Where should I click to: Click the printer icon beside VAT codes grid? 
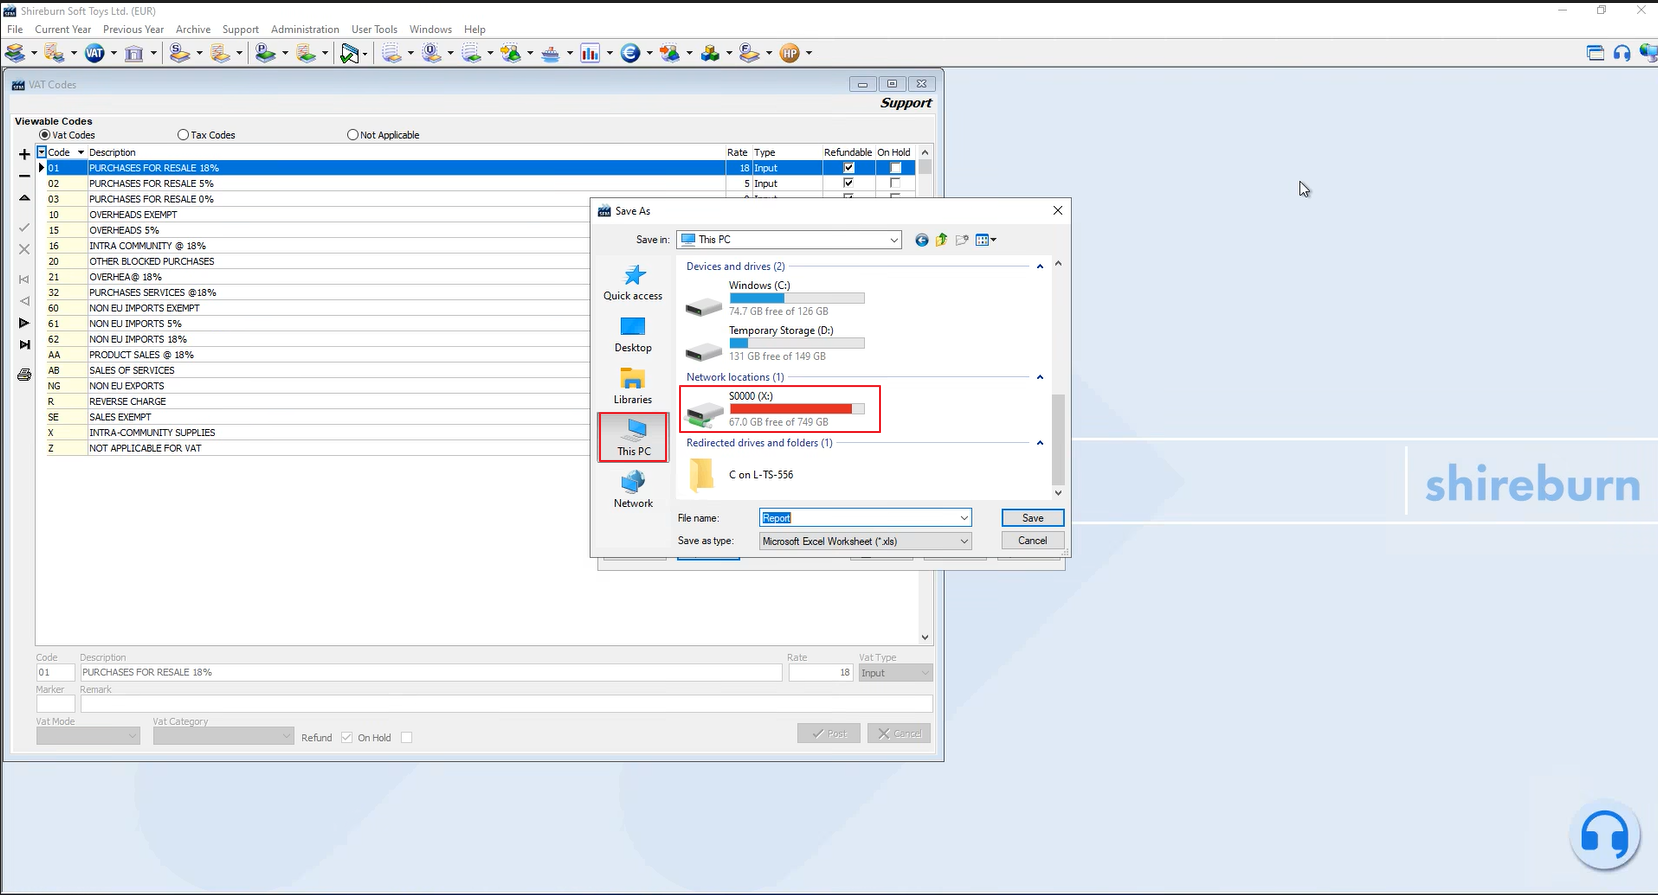click(24, 375)
